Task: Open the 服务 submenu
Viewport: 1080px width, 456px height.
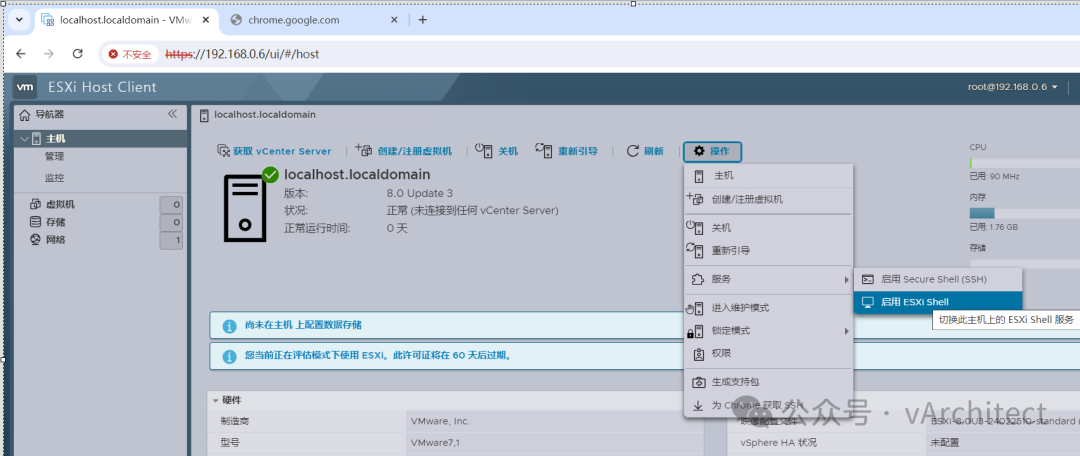Action: click(x=768, y=279)
